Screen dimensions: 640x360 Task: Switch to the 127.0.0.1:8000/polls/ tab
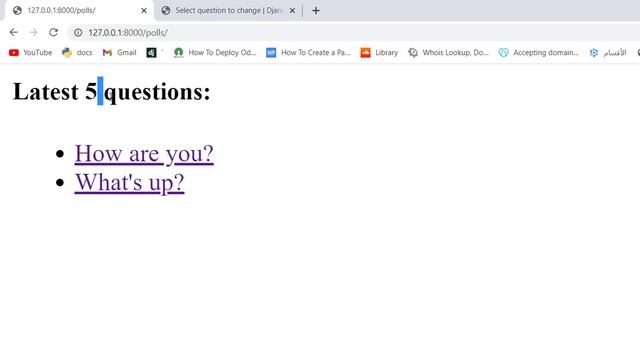point(78,11)
